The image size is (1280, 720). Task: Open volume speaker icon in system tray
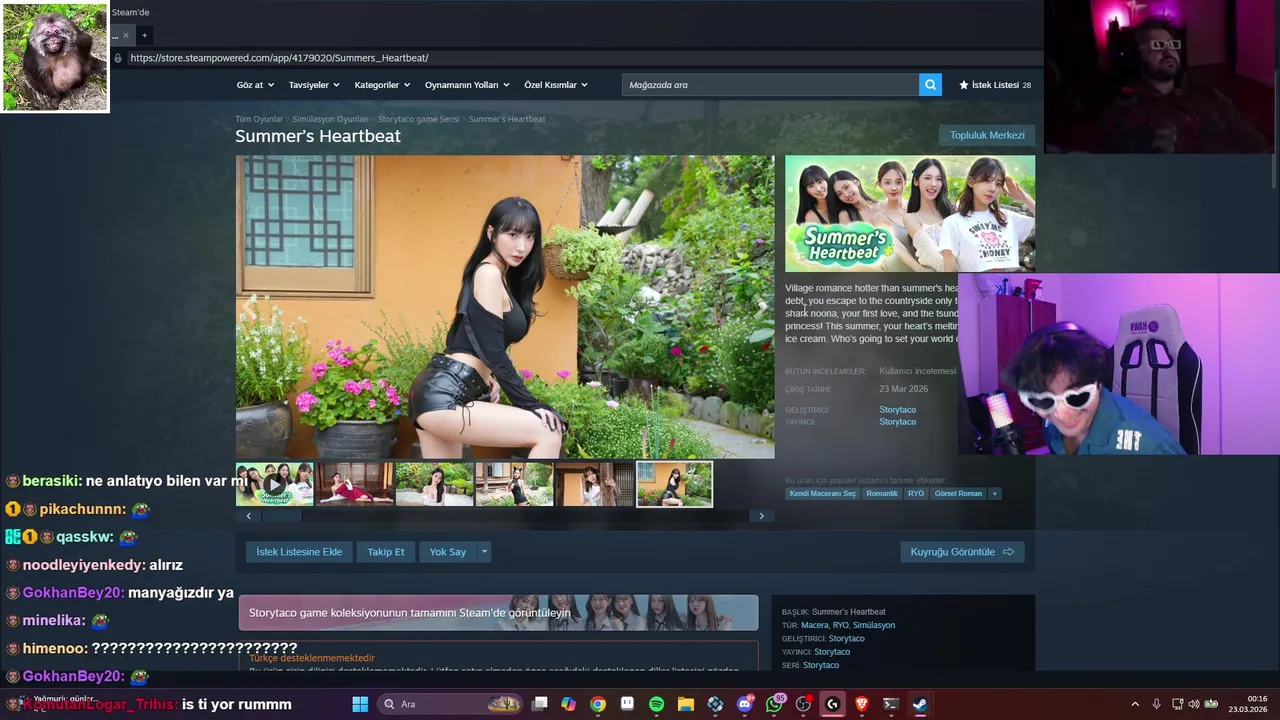pos(1193,704)
